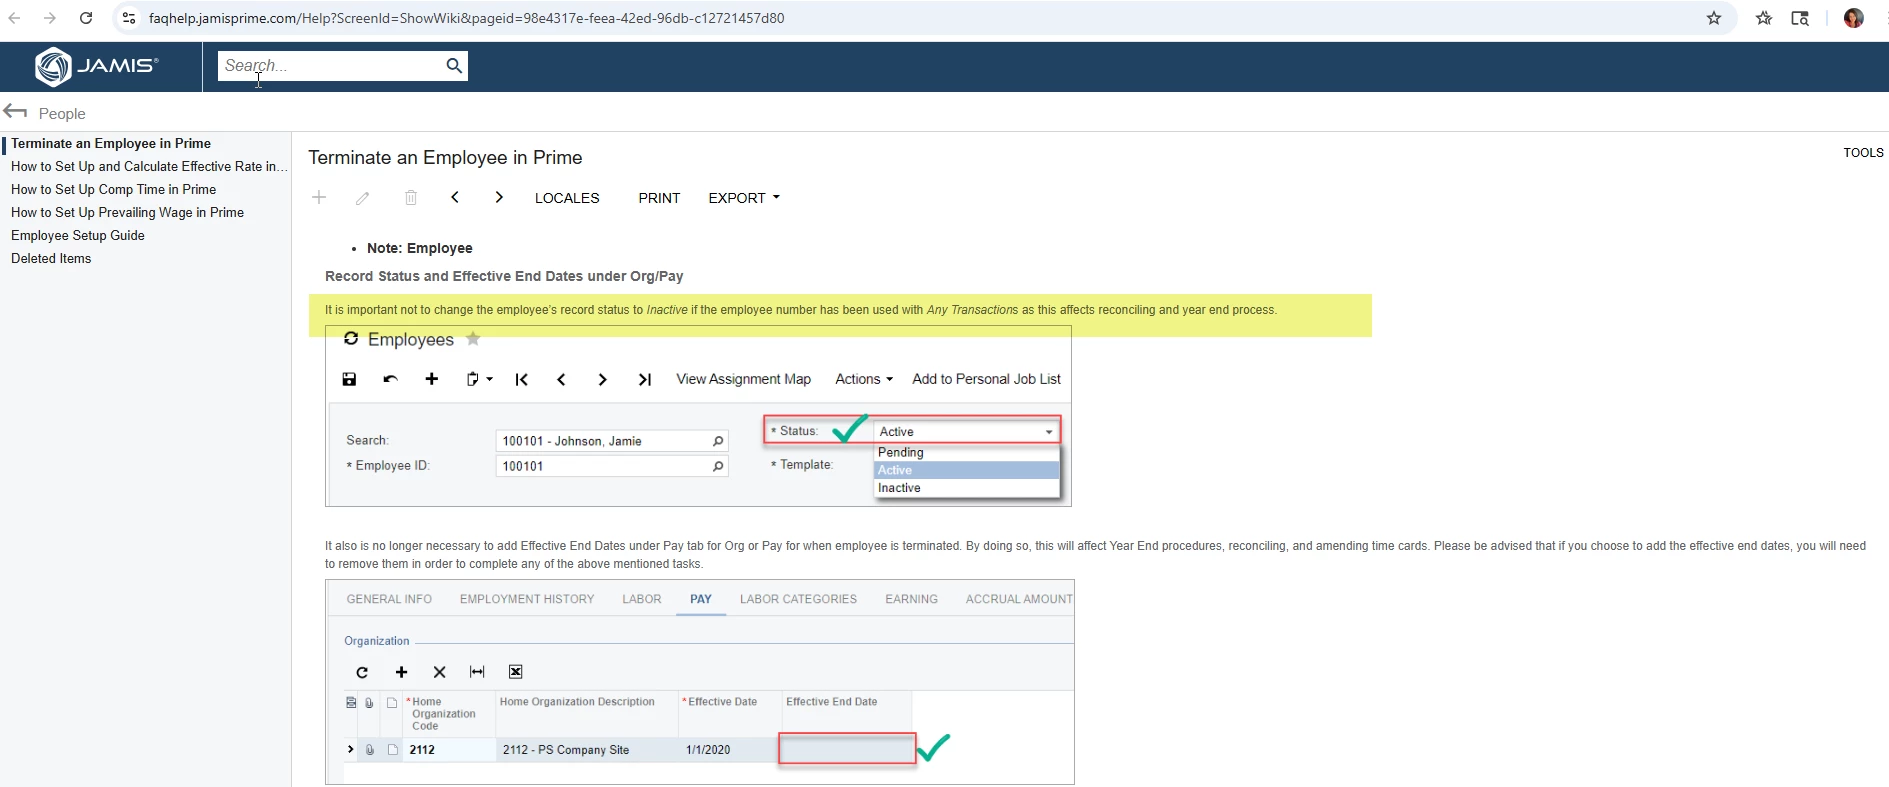Click the back arrow beside People

pyautogui.click(x=15, y=112)
